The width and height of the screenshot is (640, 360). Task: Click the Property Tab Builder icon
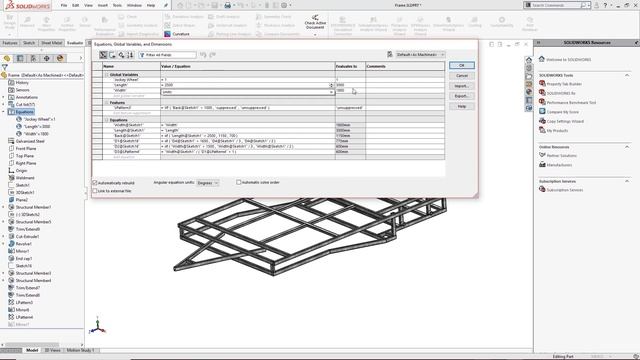(542, 83)
